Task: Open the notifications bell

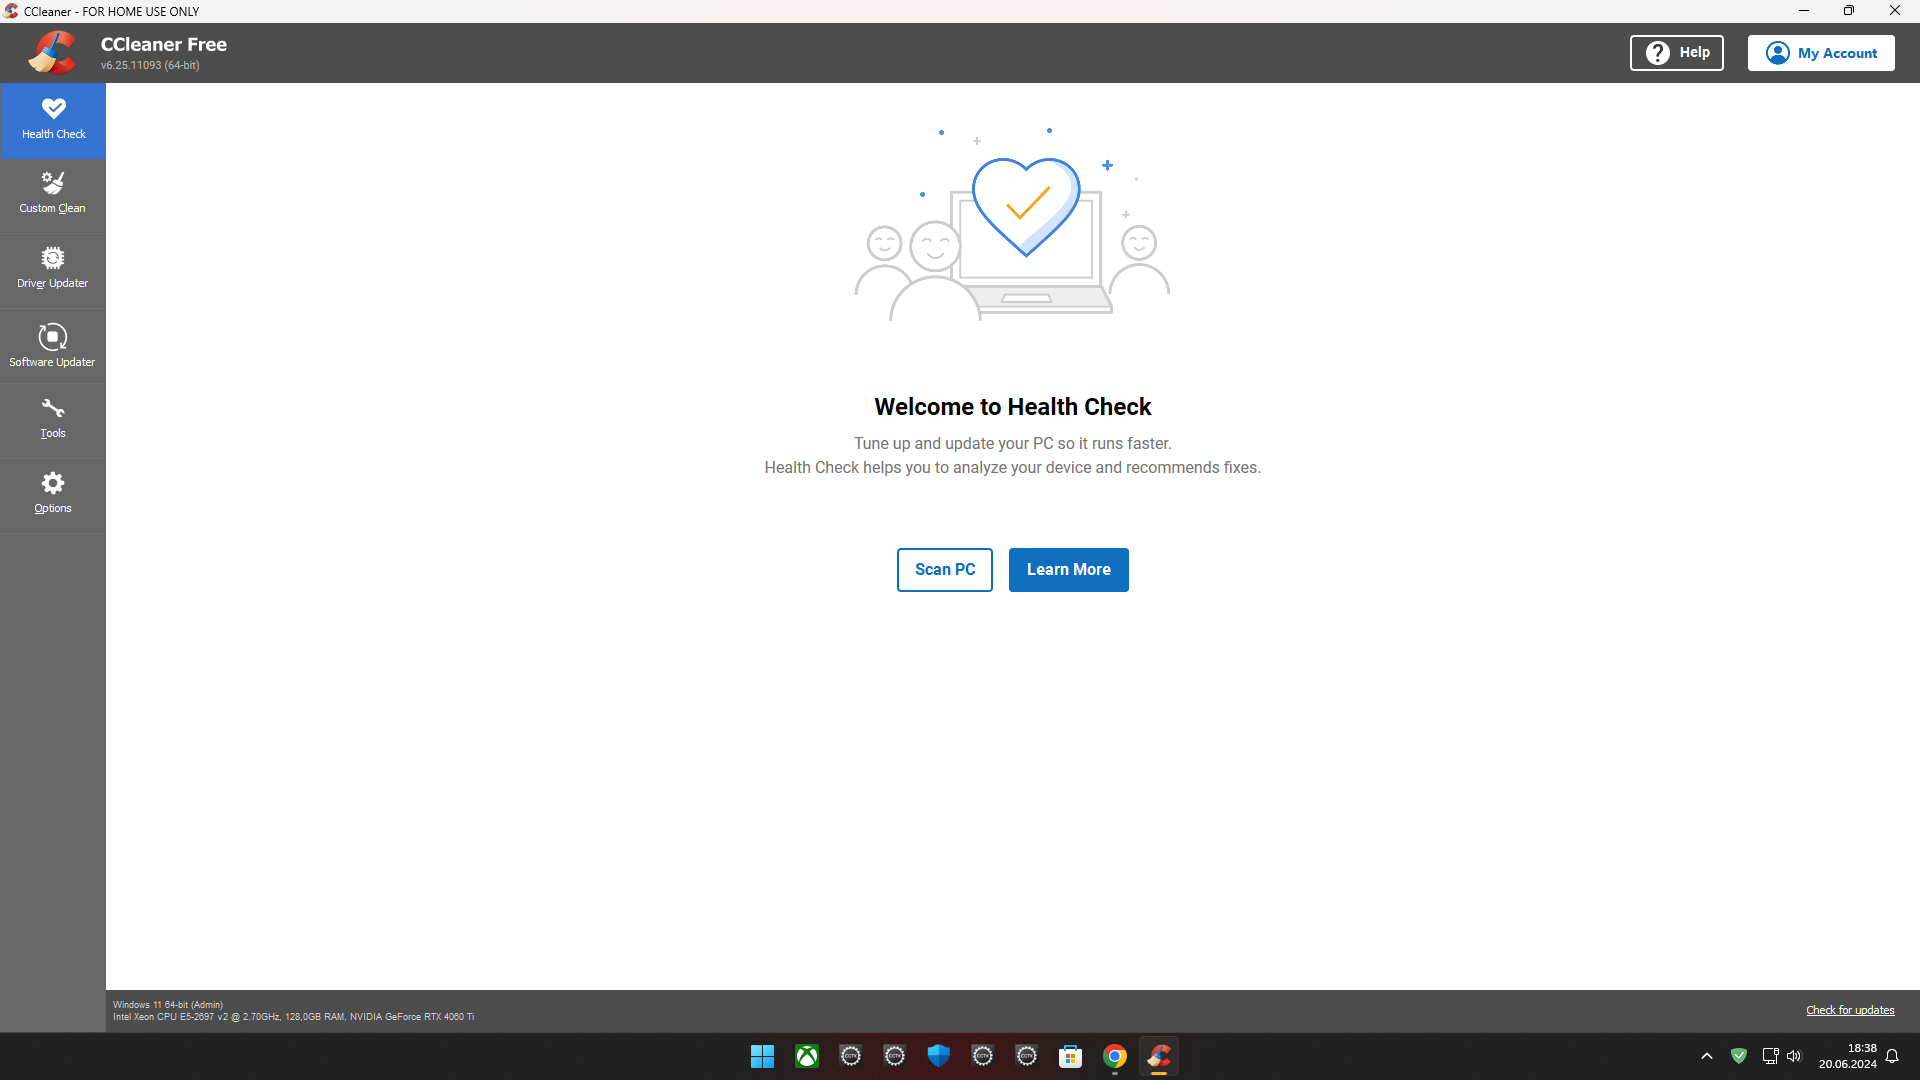Action: pyautogui.click(x=1891, y=1056)
